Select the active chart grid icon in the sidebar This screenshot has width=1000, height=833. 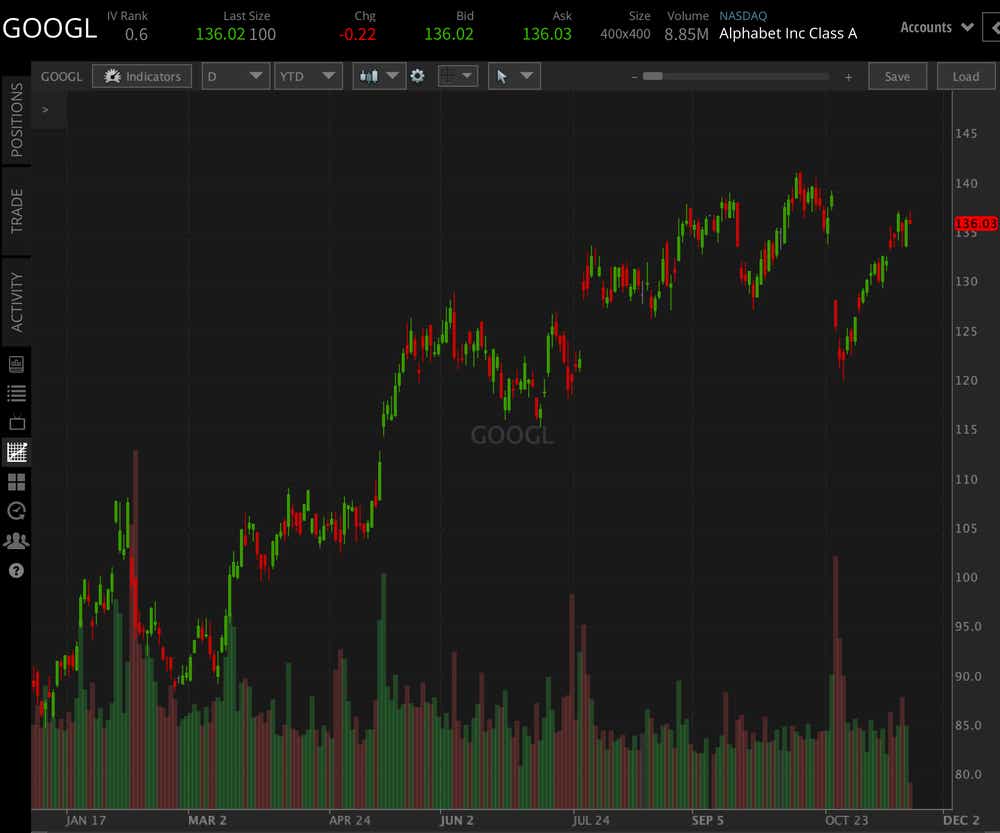[x=17, y=452]
